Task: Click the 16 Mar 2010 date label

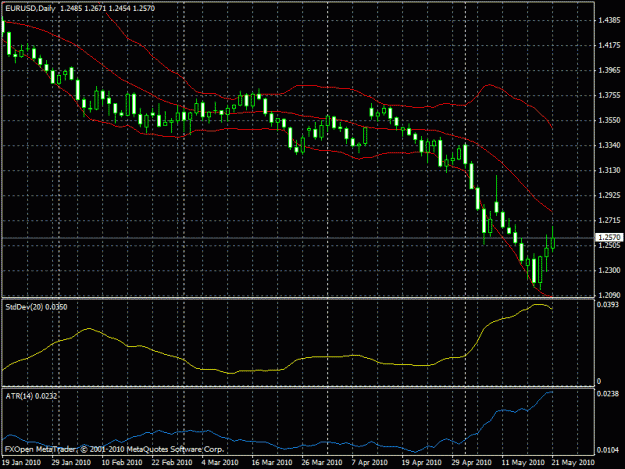Action: (x=272, y=463)
